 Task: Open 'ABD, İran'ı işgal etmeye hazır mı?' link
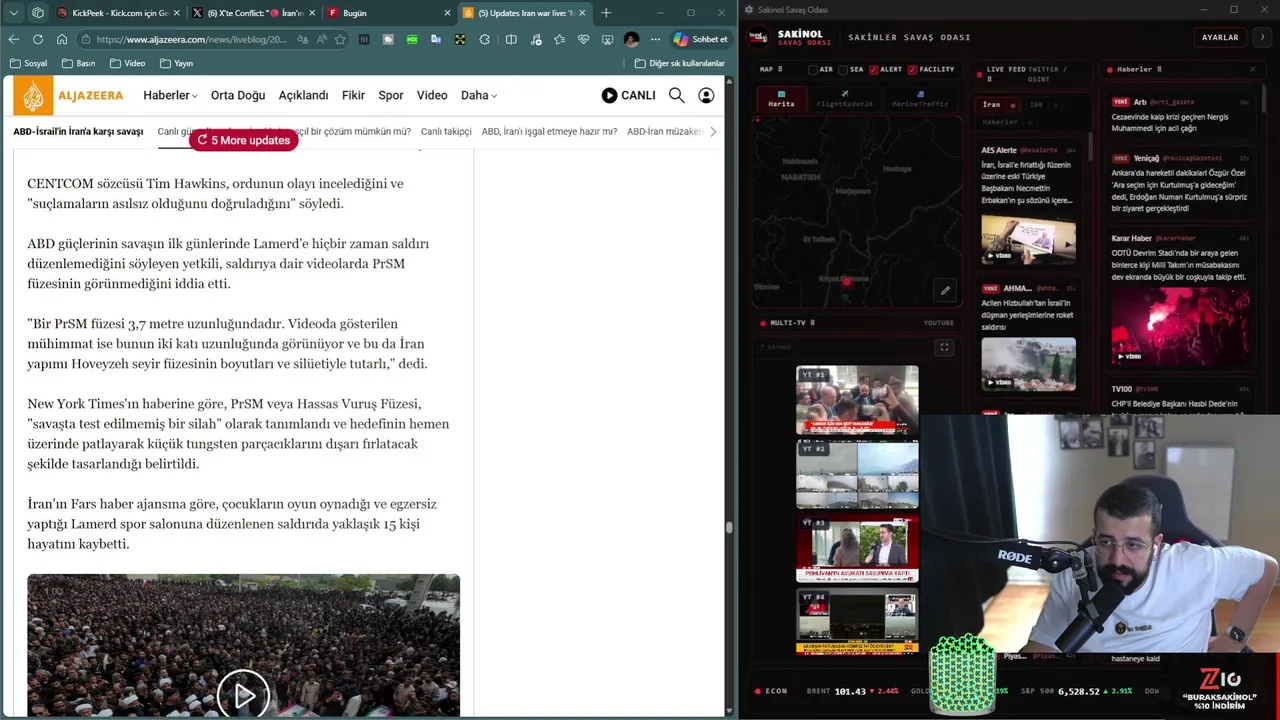tap(549, 131)
